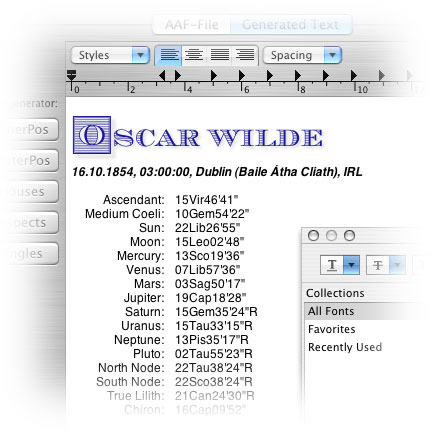
Task: Click the Ascendant value 15Vir46'41"
Action: [x=206, y=200]
